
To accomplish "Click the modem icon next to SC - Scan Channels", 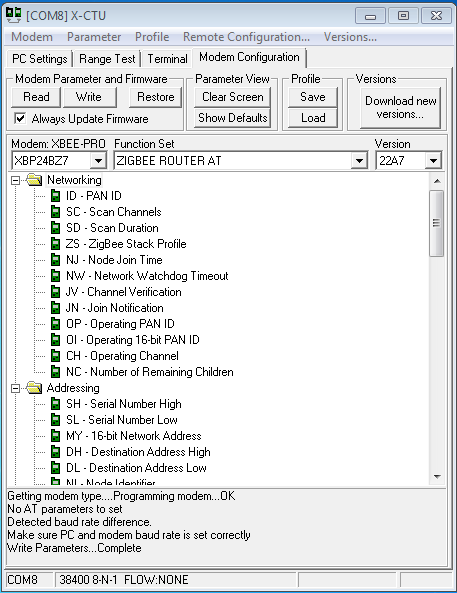I will 55,212.
